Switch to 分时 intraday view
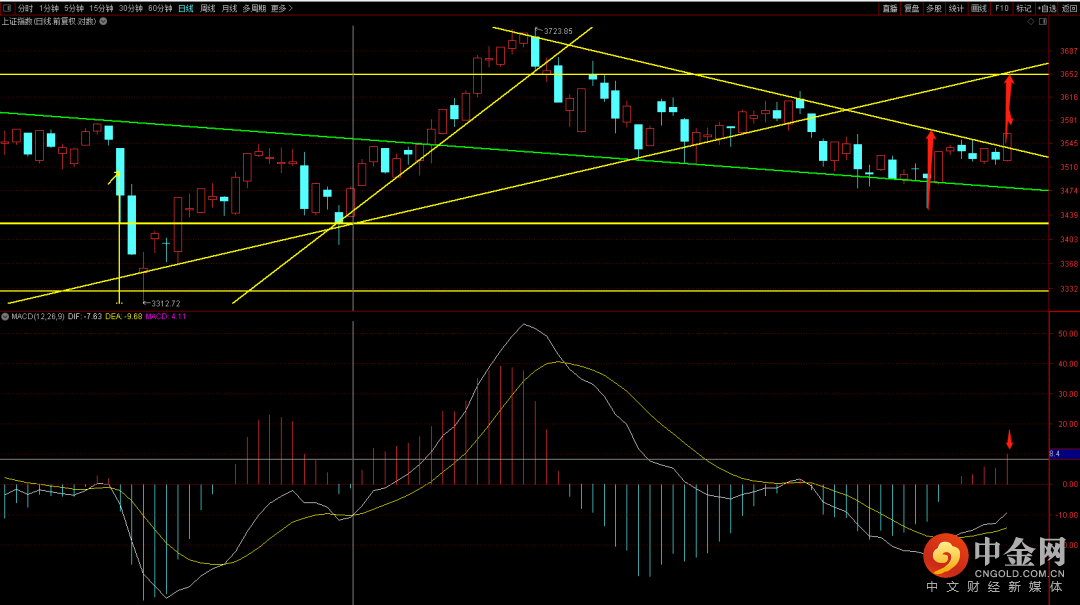The height and width of the screenshot is (605, 1080). [x=25, y=8]
